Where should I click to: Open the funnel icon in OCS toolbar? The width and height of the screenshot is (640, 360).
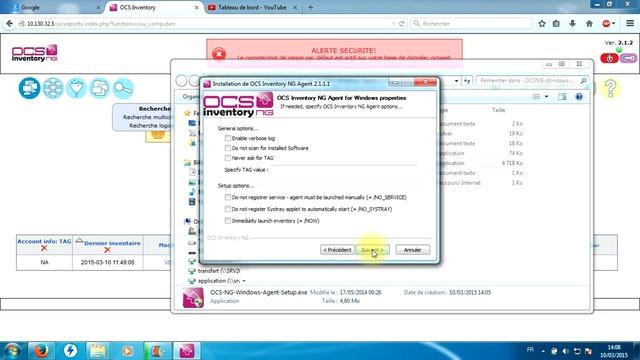[x=76, y=88]
